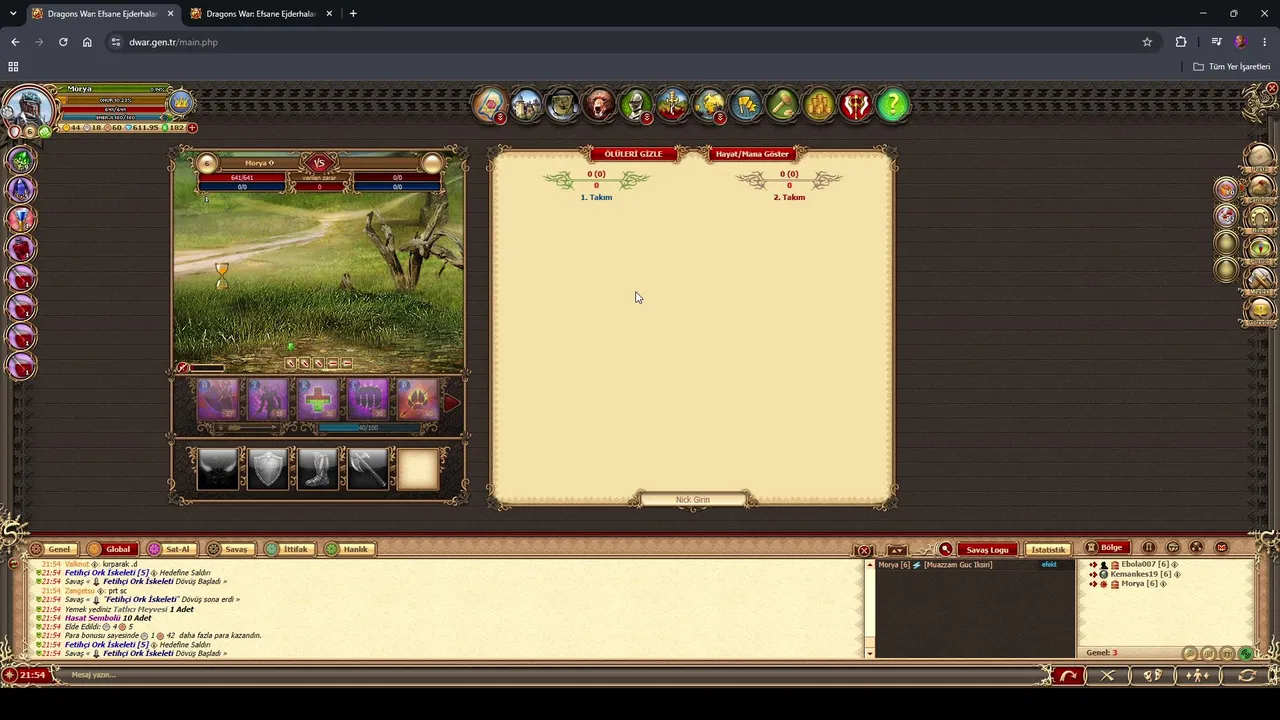Select the boots equipment slot

318,469
